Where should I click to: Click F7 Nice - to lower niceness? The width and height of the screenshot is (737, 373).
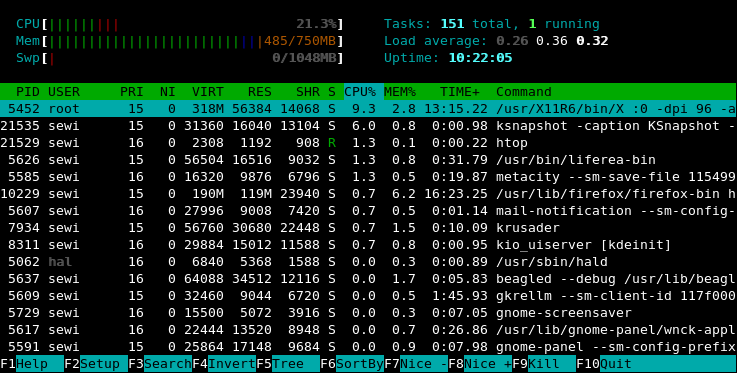(416, 364)
